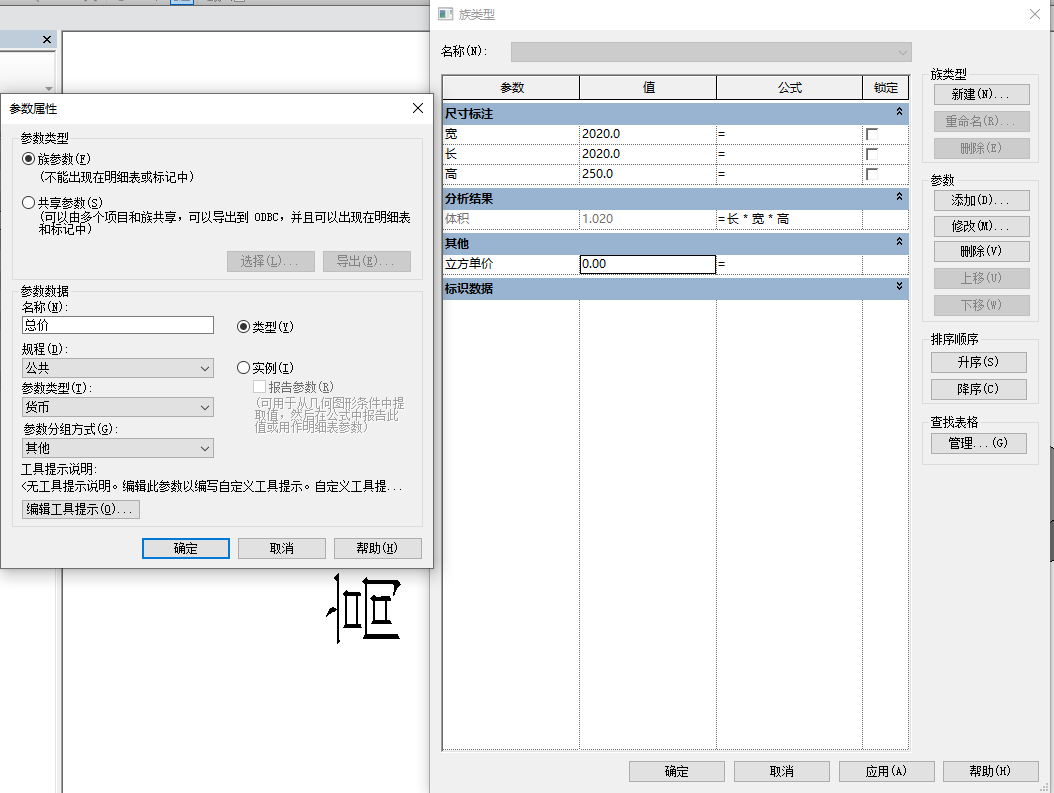Open the 规程 dropdown

coord(118,368)
